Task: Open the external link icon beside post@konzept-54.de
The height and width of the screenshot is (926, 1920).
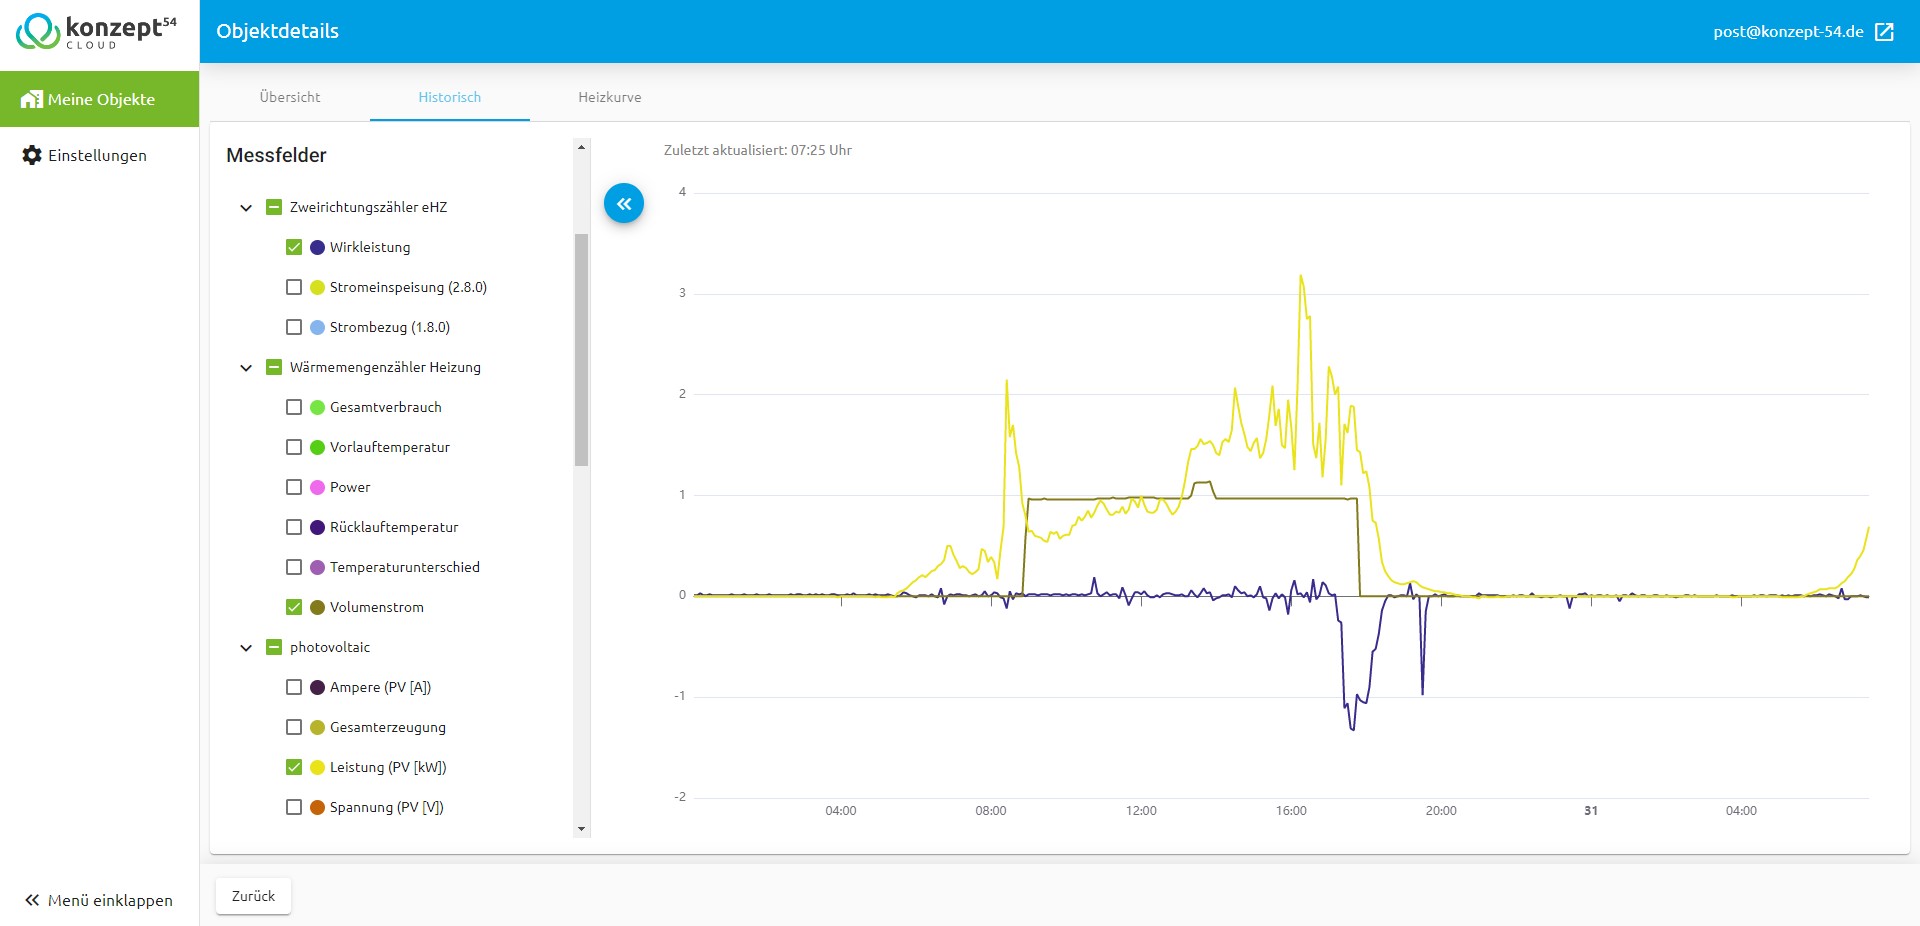Action: click(x=1884, y=32)
